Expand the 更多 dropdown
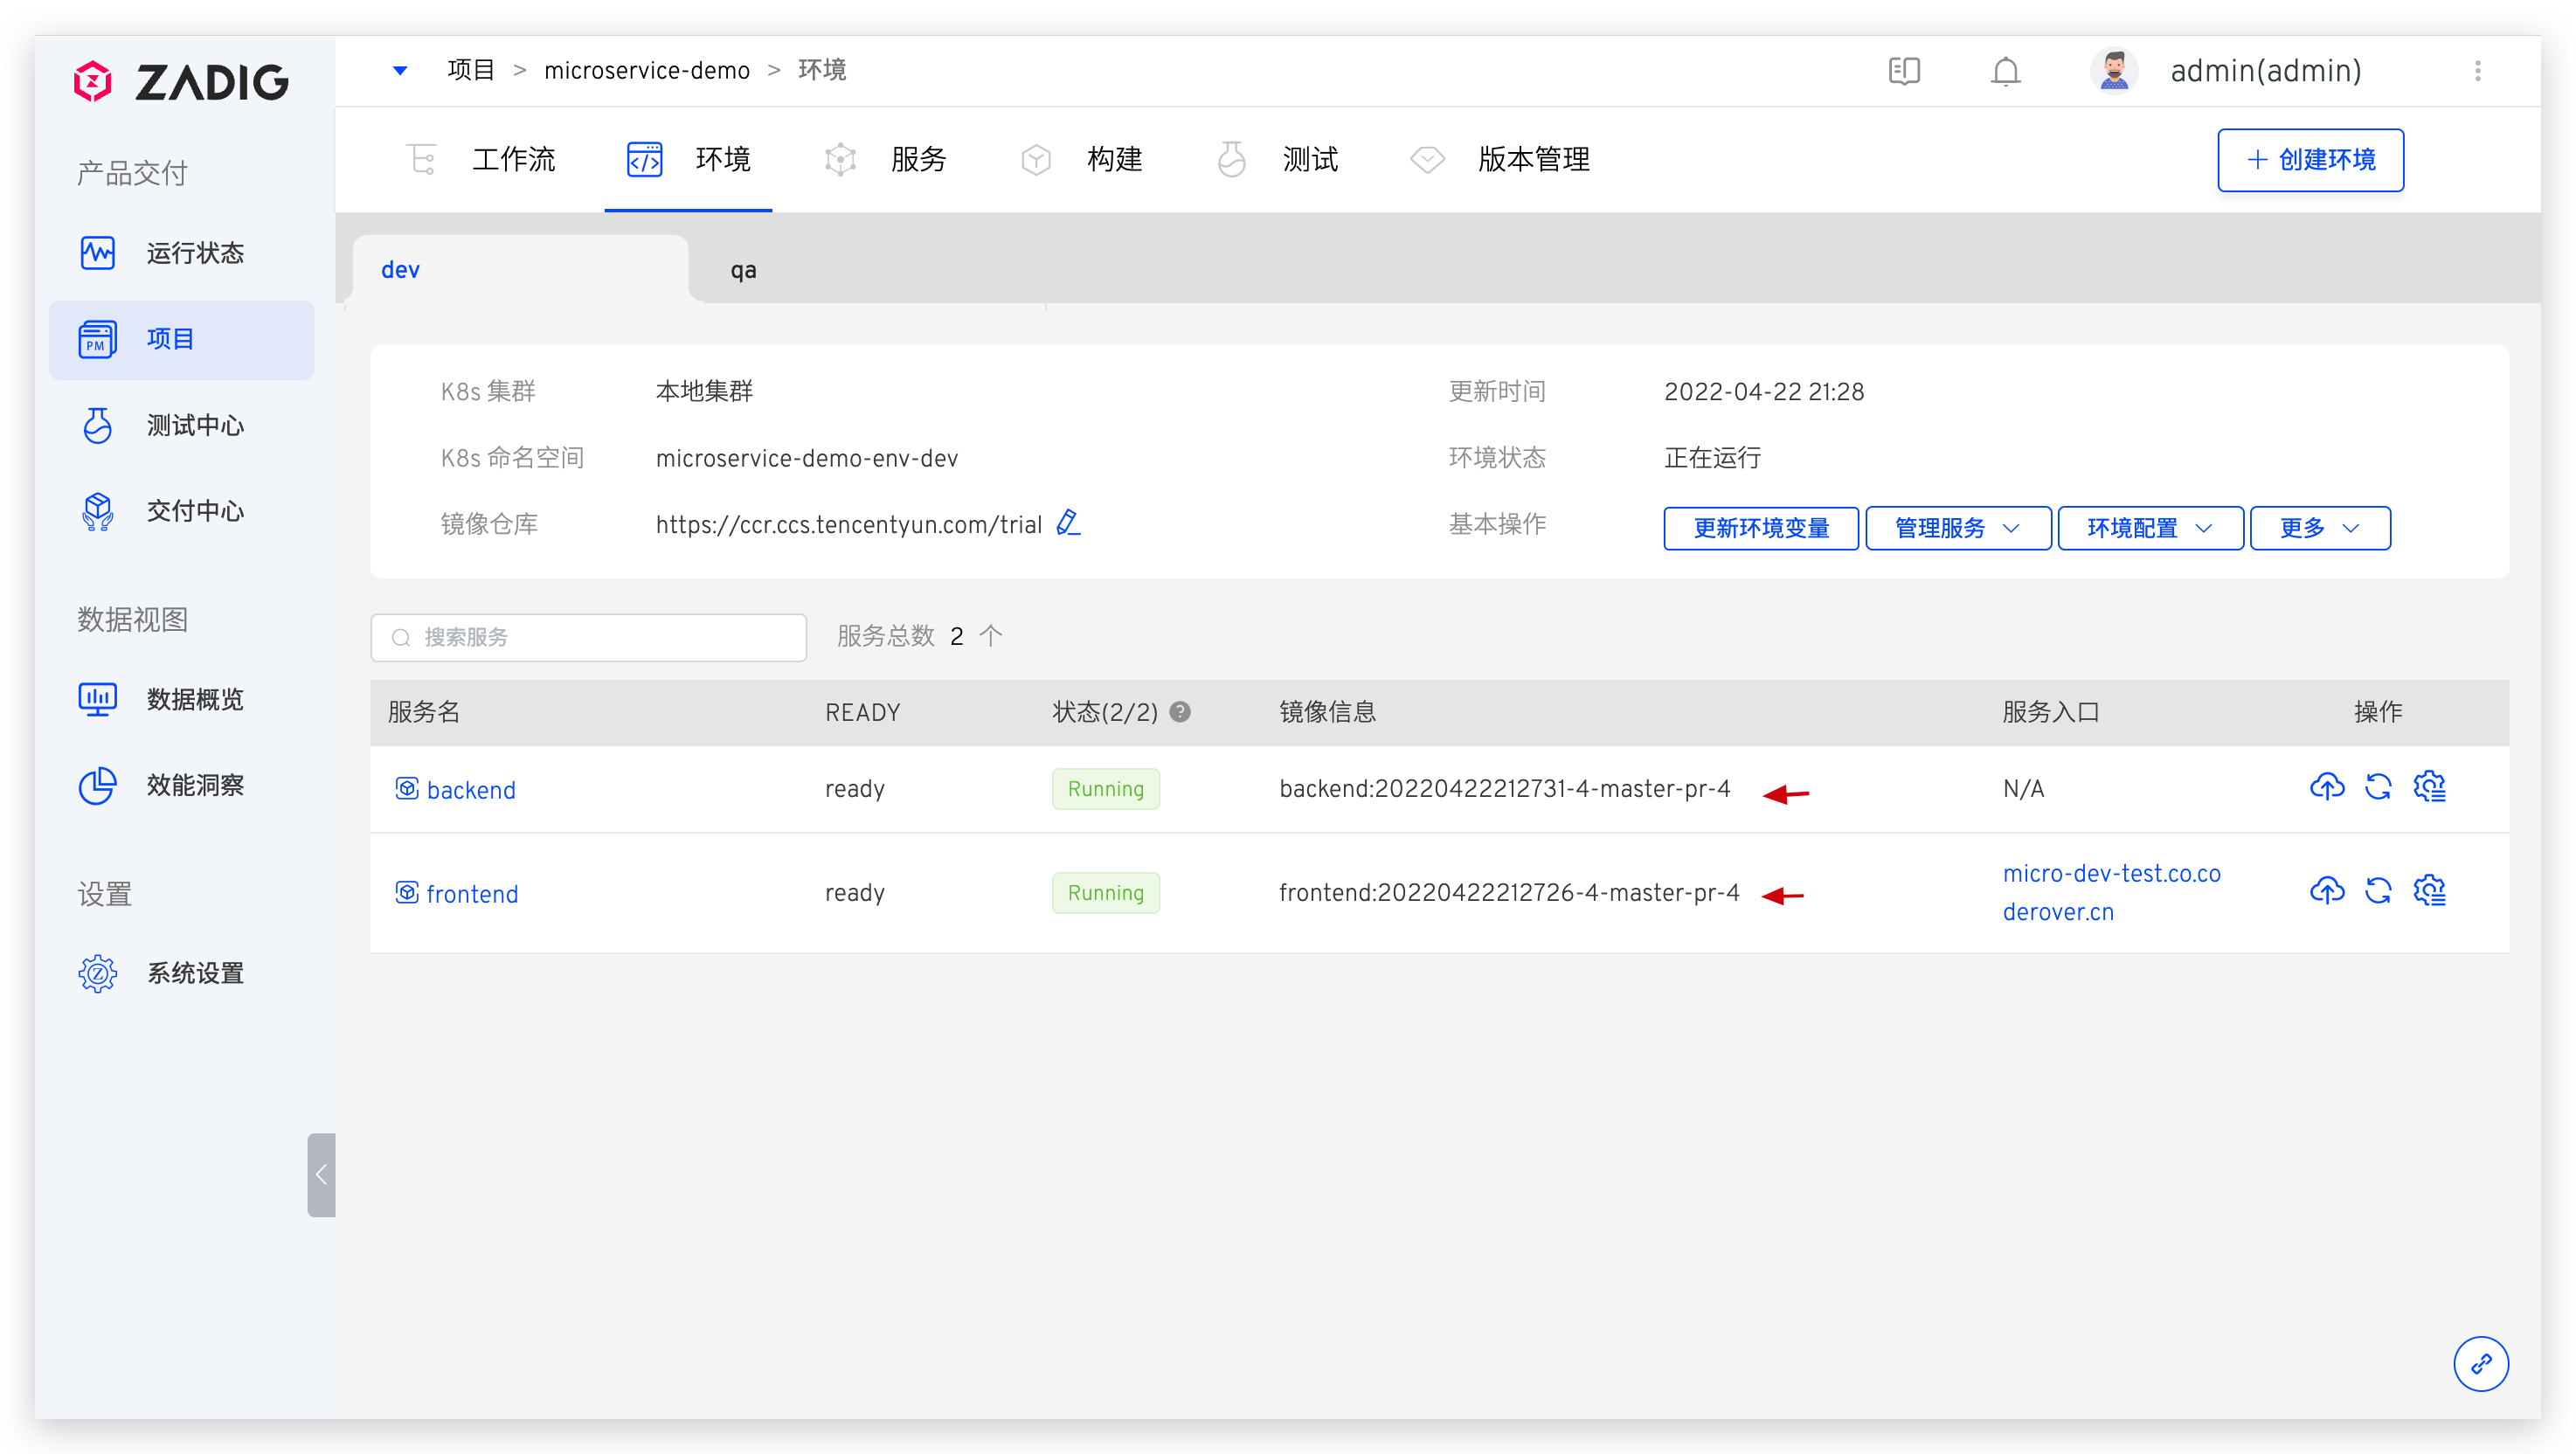The image size is (2576, 1454). [2320, 528]
